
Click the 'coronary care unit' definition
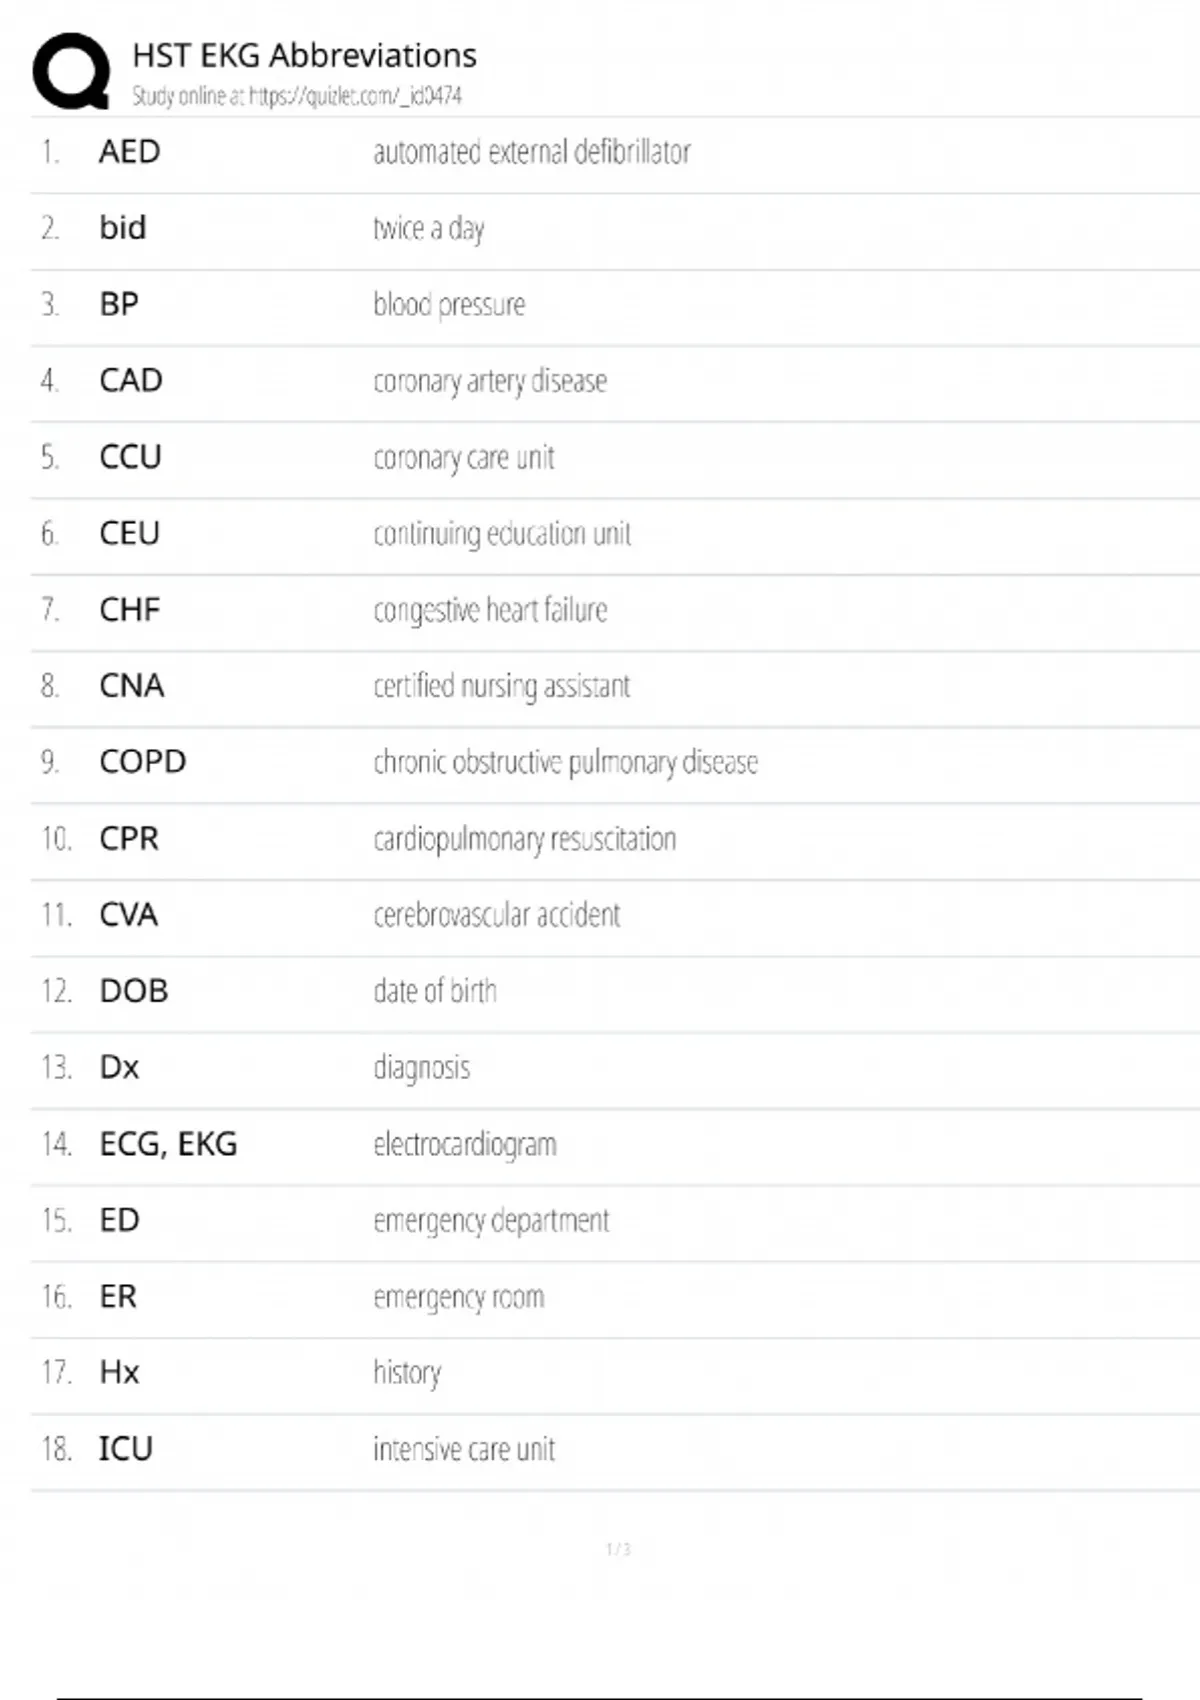pyautogui.click(x=463, y=457)
